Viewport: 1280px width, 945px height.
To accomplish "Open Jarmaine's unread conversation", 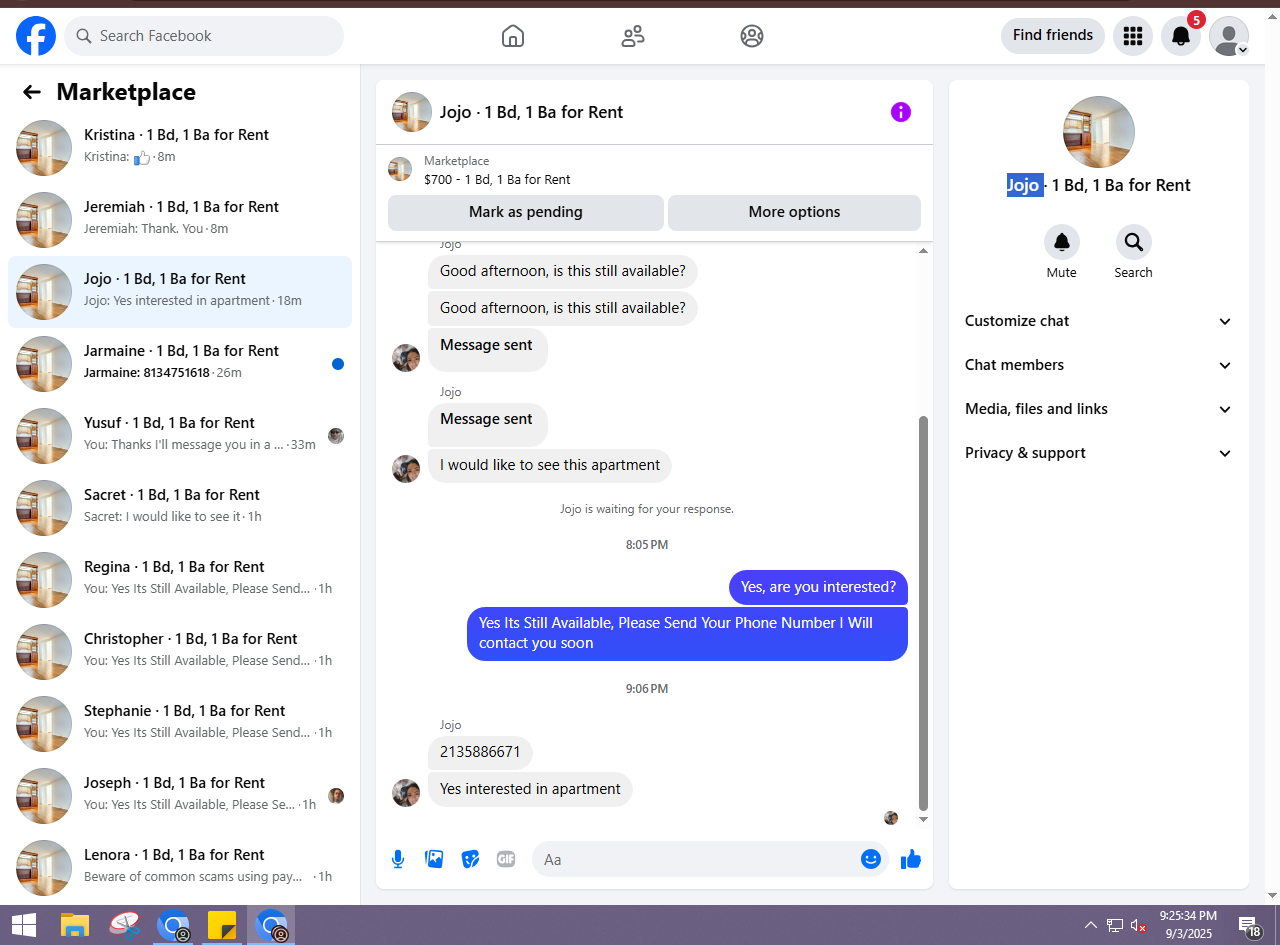I will click(180, 364).
